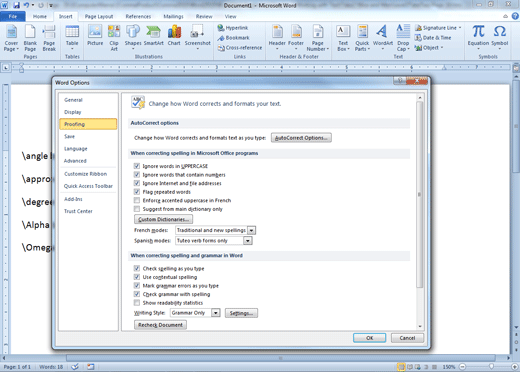Click scroll-down arrow in options dialog

(x=420, y=326)
